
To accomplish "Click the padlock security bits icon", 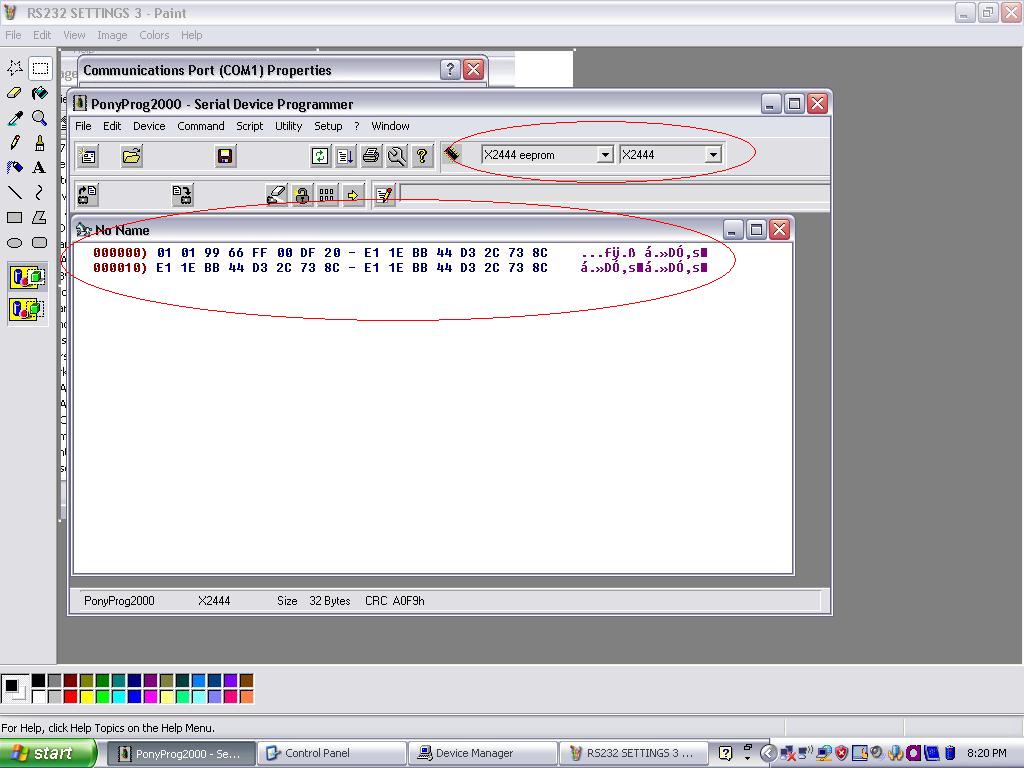I will click(x=302, y=195).
